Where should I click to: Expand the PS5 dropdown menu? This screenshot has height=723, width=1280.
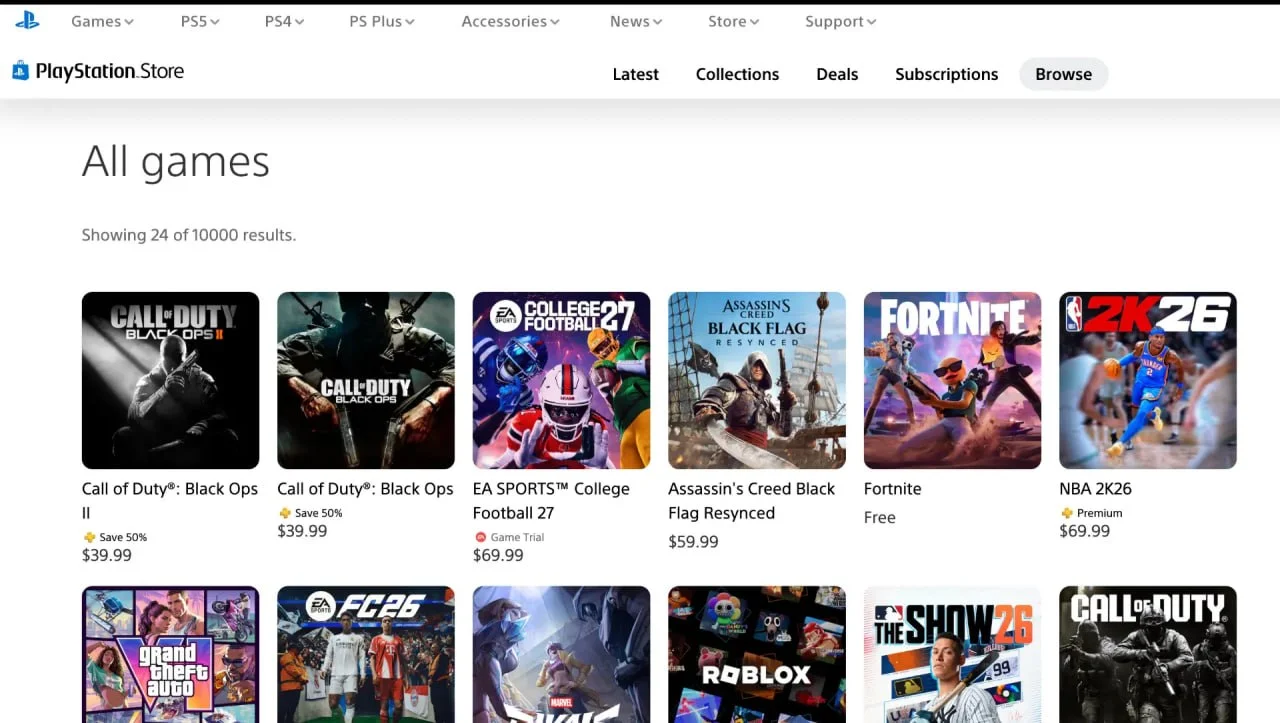pyautogui.click(x=200, y=21)
